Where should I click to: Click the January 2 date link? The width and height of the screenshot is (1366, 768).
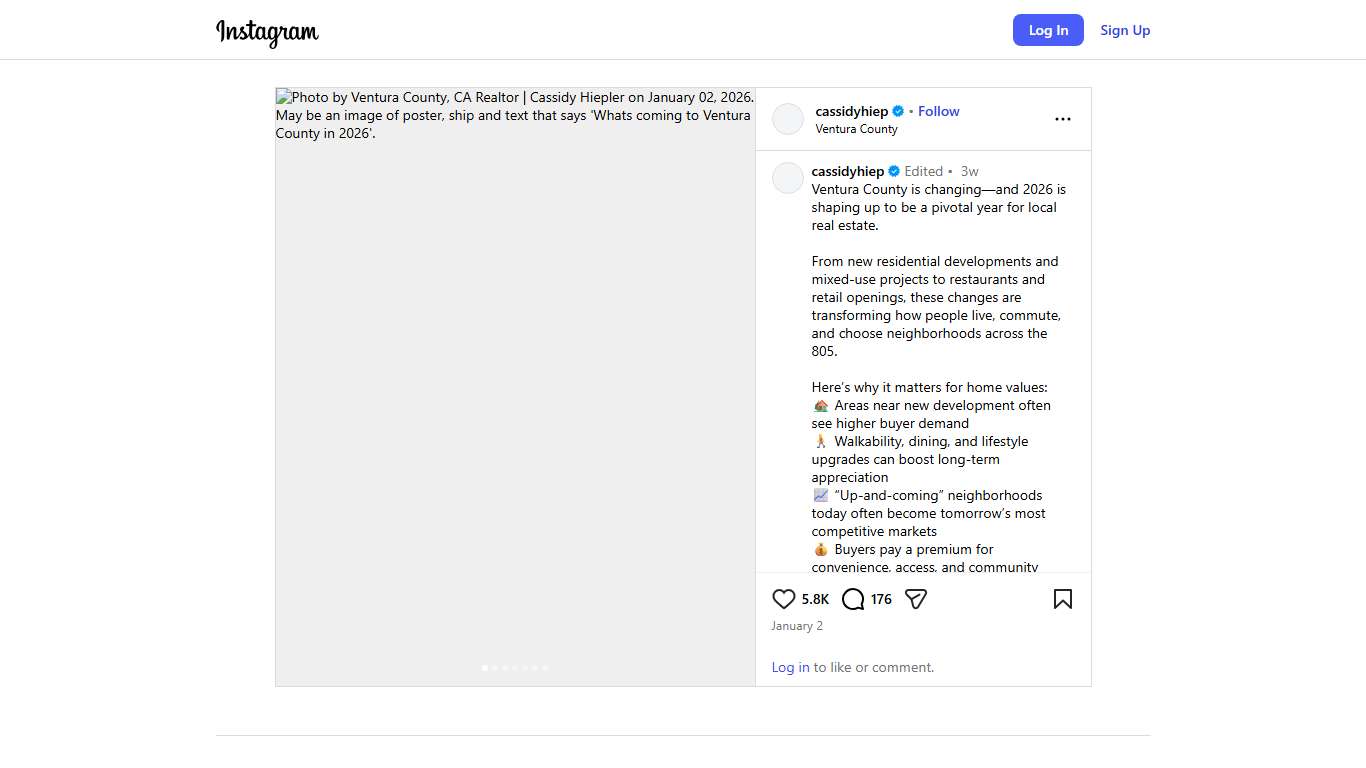(796, 626)
